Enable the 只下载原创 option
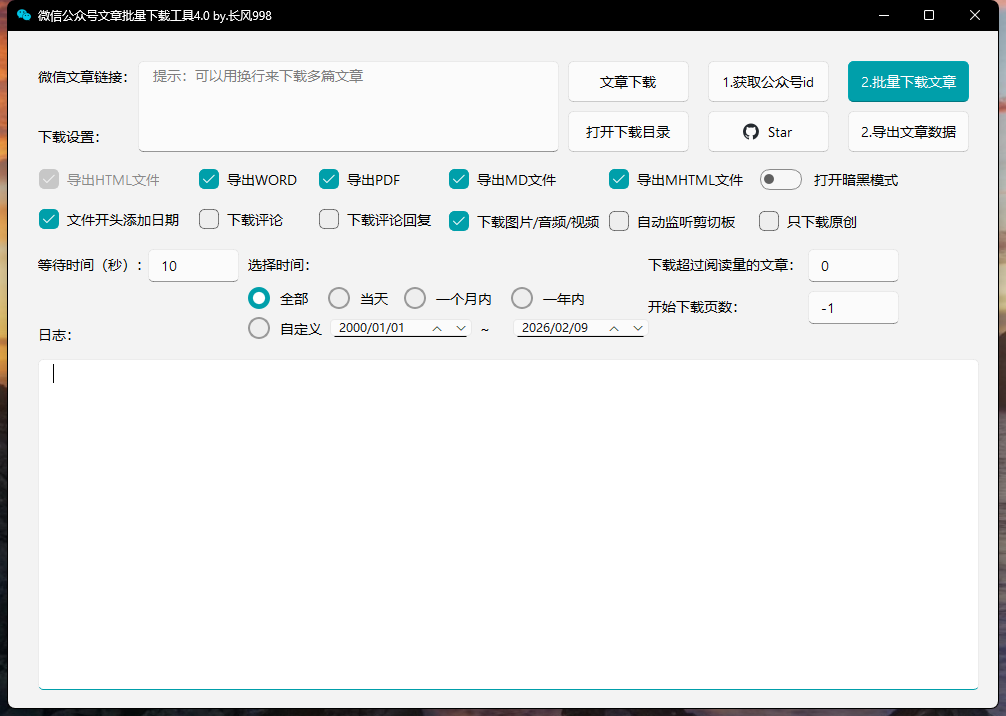The height and width of the screenshot is (716, 1006). coord(769,220)
